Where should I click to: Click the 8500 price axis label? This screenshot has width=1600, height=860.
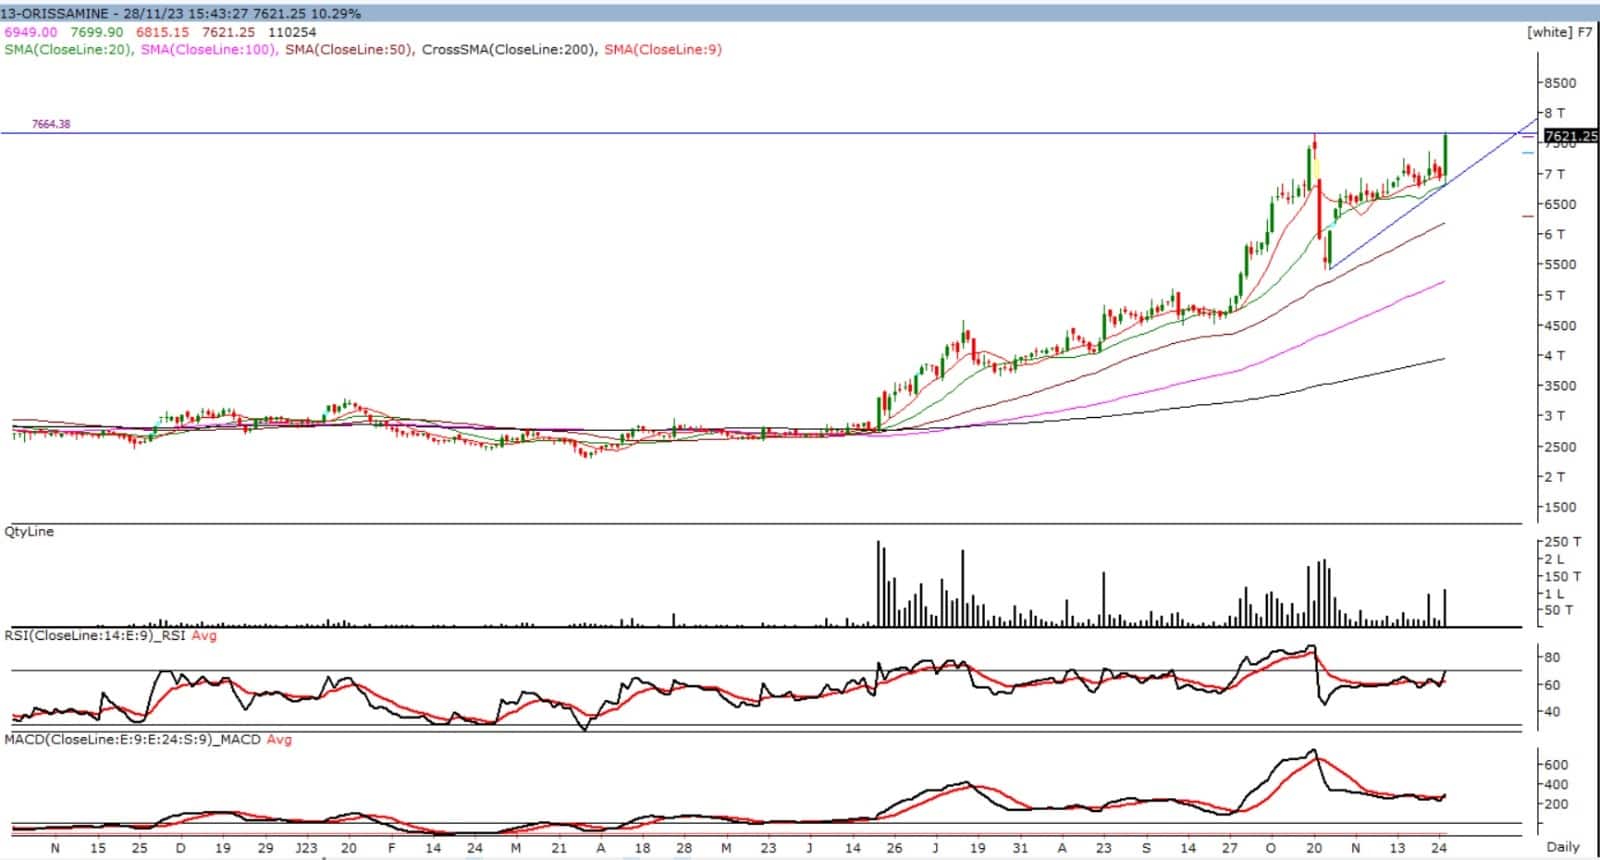click(1560, 83)
